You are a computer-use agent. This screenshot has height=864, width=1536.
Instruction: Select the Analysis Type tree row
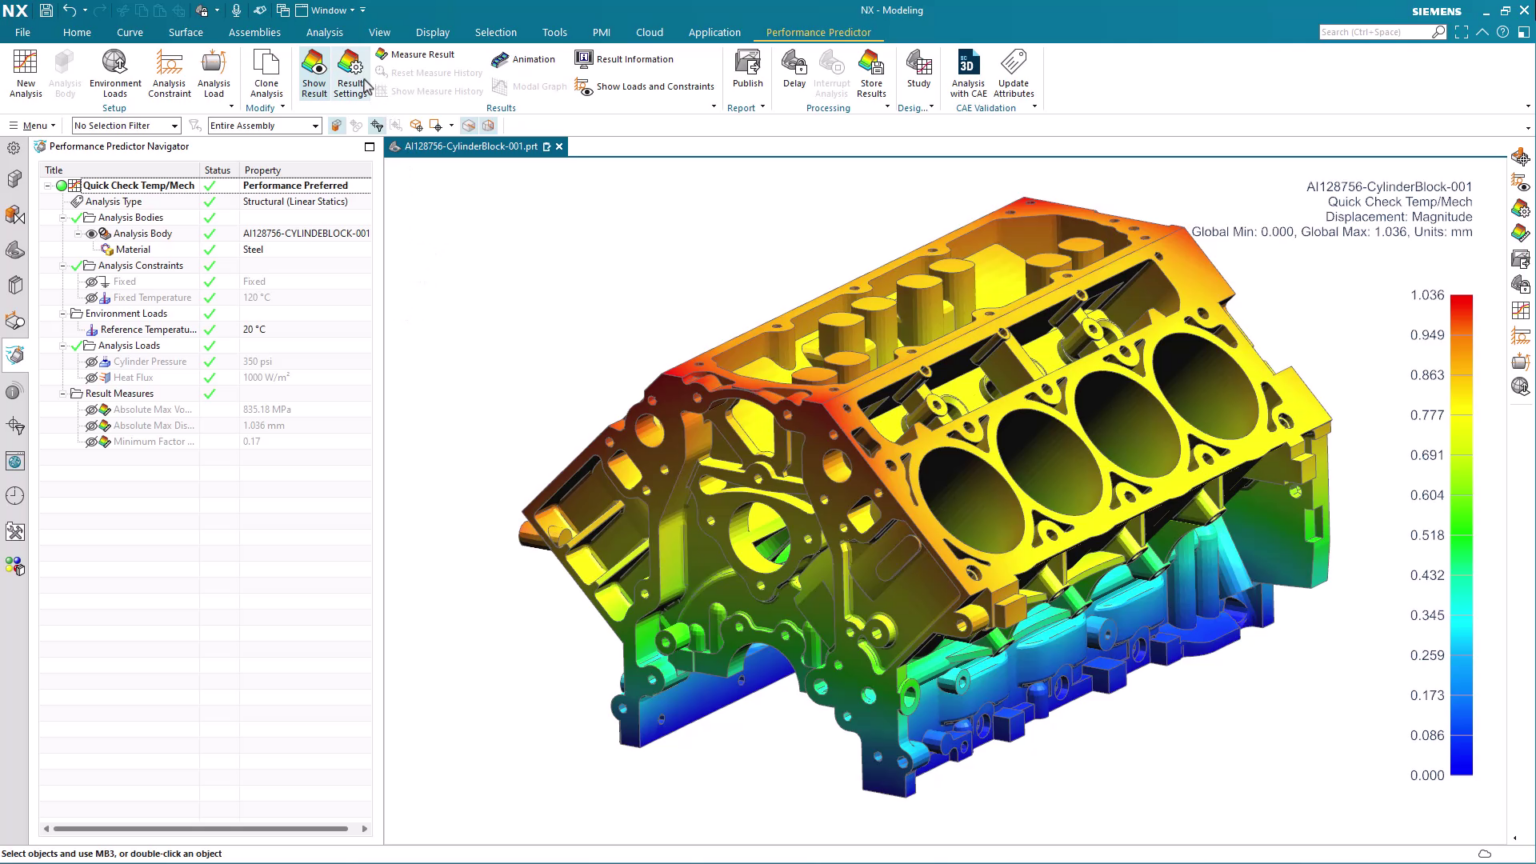(205, 202)
